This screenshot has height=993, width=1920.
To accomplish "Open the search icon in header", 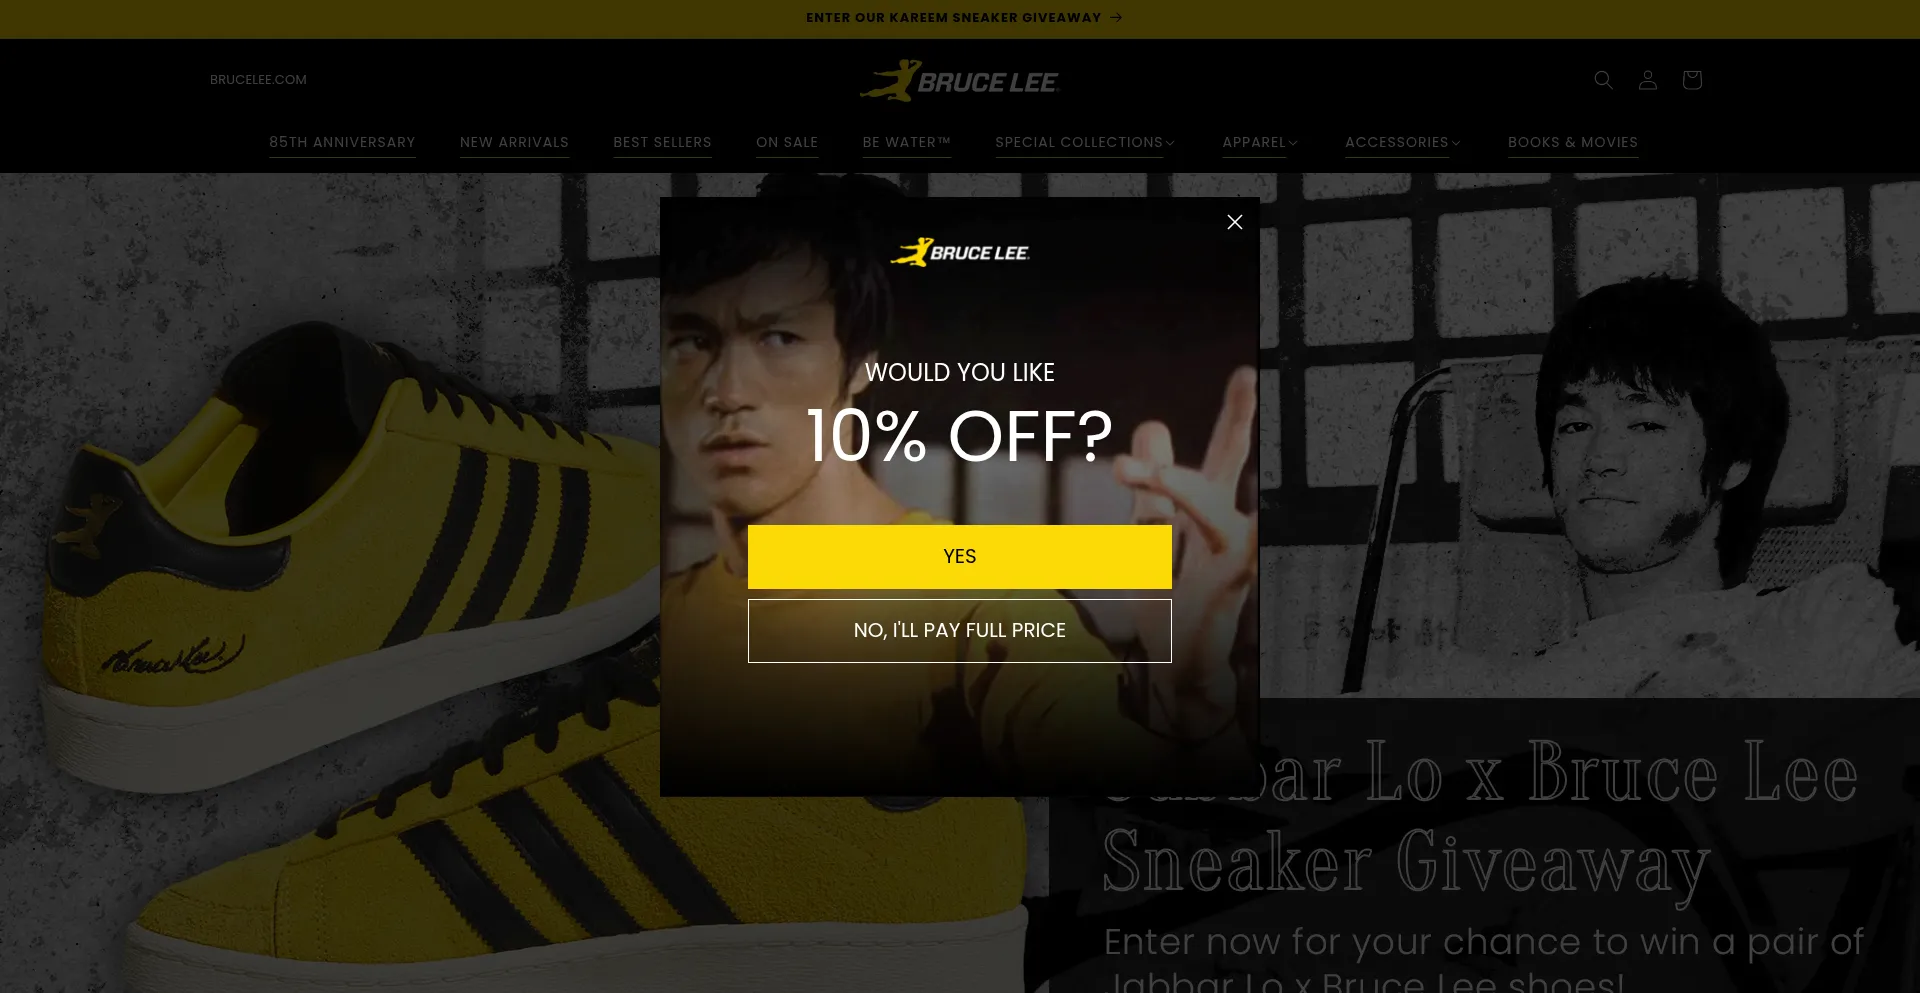I will point(1603,80).
